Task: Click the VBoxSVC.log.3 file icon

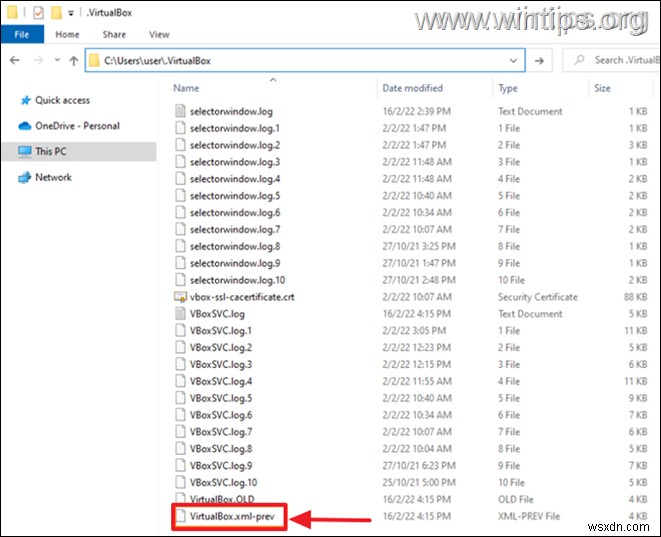Action: pos(180,364)
